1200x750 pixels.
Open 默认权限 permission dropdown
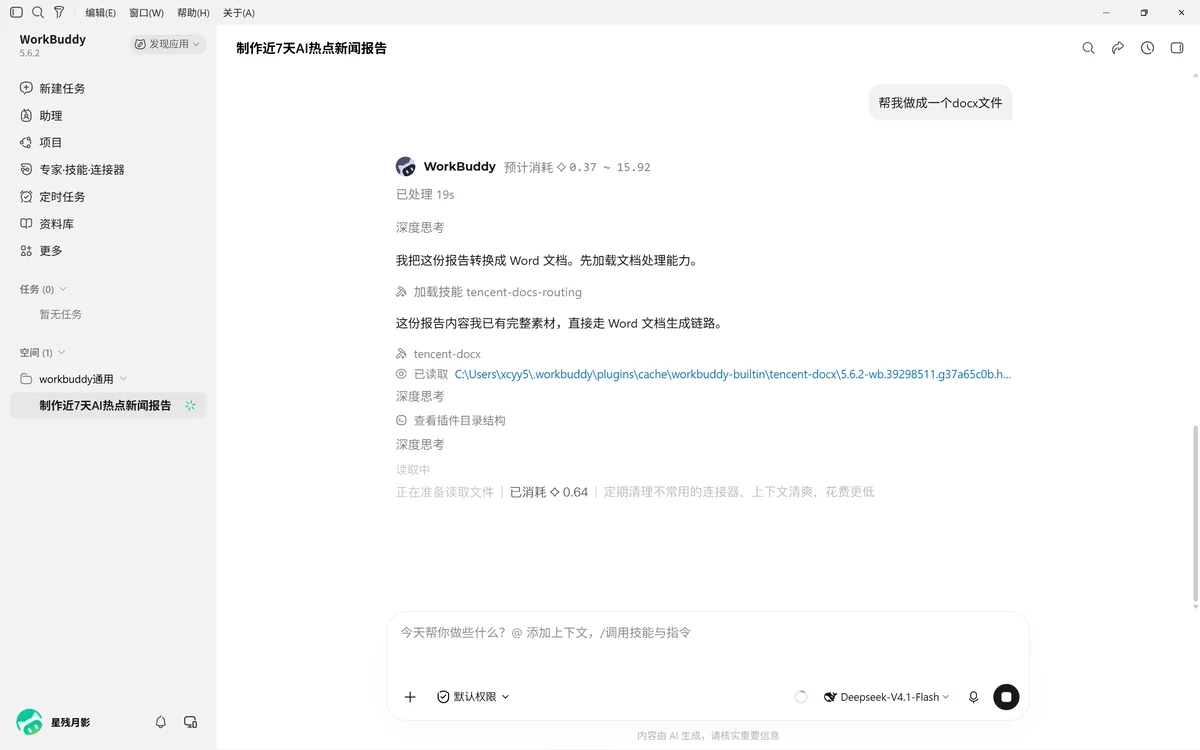click(473, 697)
